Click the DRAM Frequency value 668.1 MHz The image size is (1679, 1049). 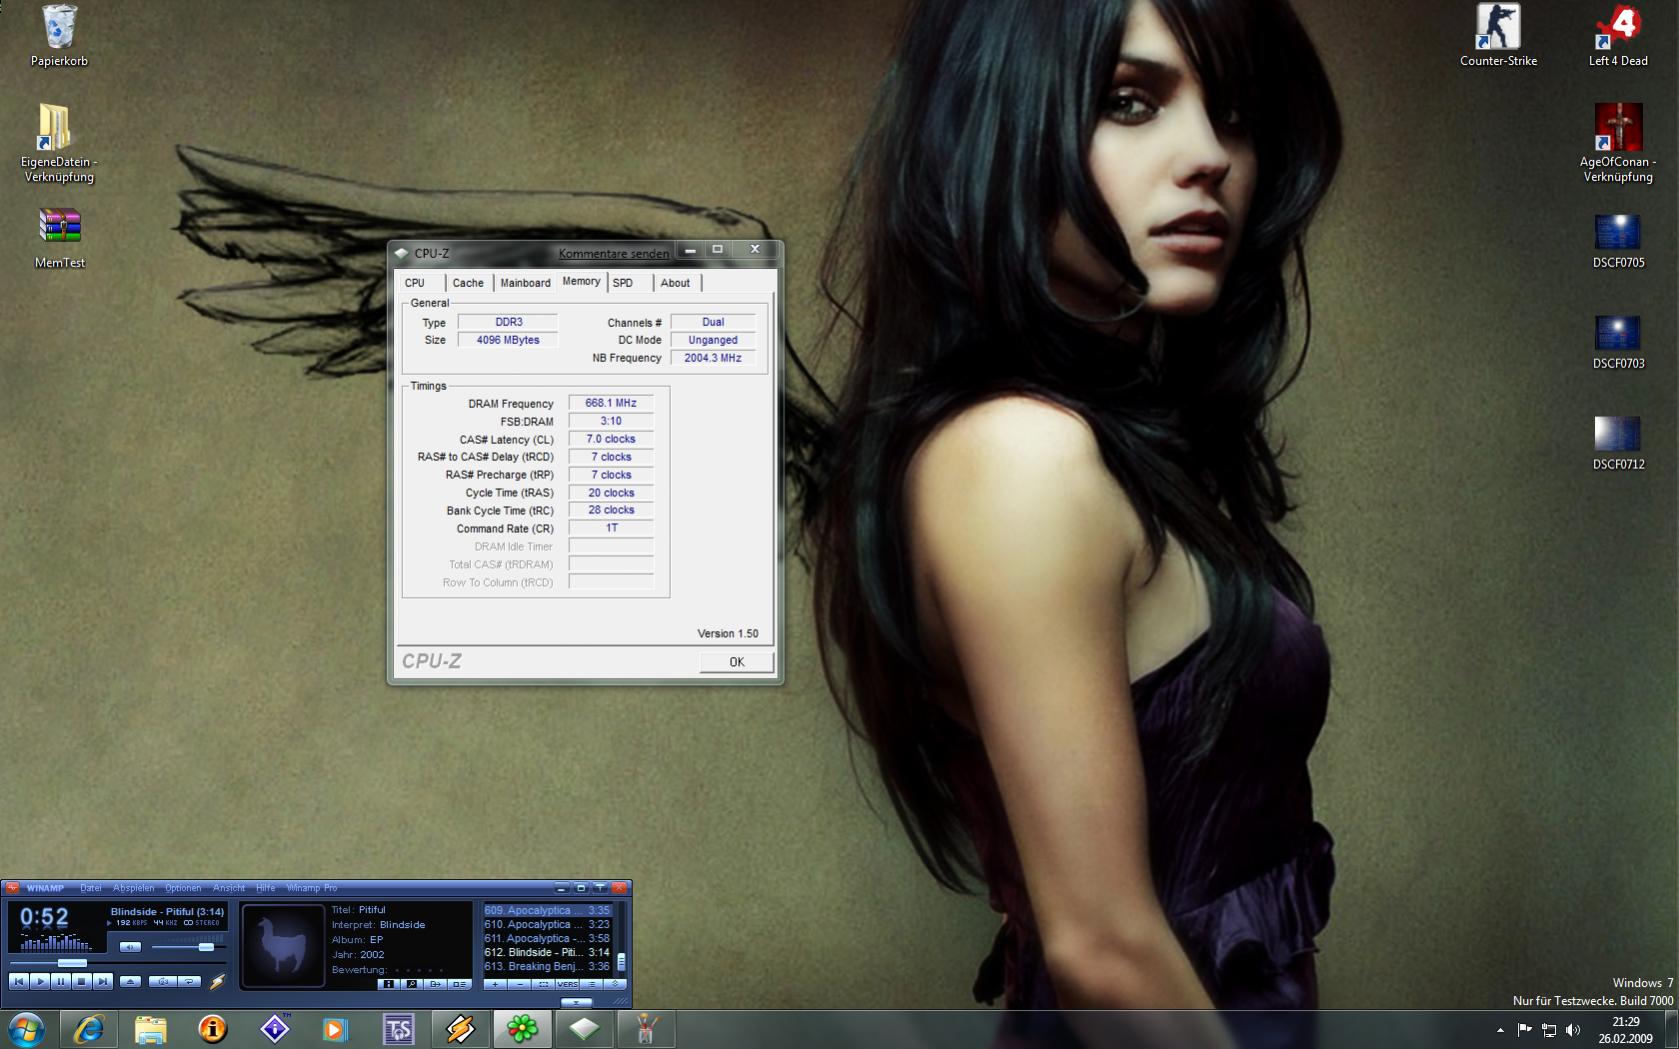point(611,403)
